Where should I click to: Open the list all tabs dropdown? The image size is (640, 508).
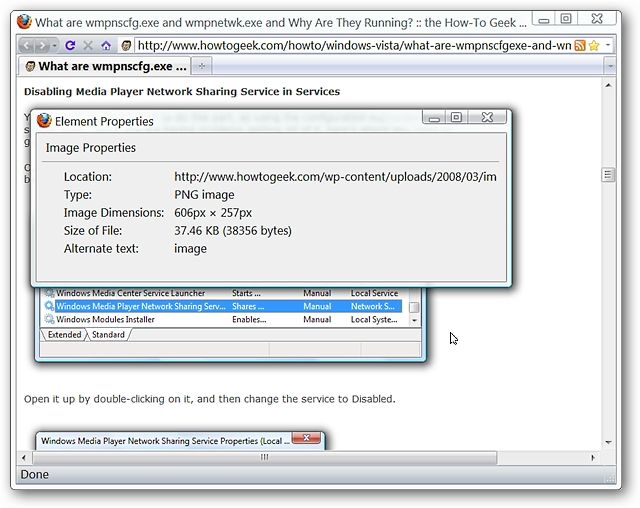(610, 66)
